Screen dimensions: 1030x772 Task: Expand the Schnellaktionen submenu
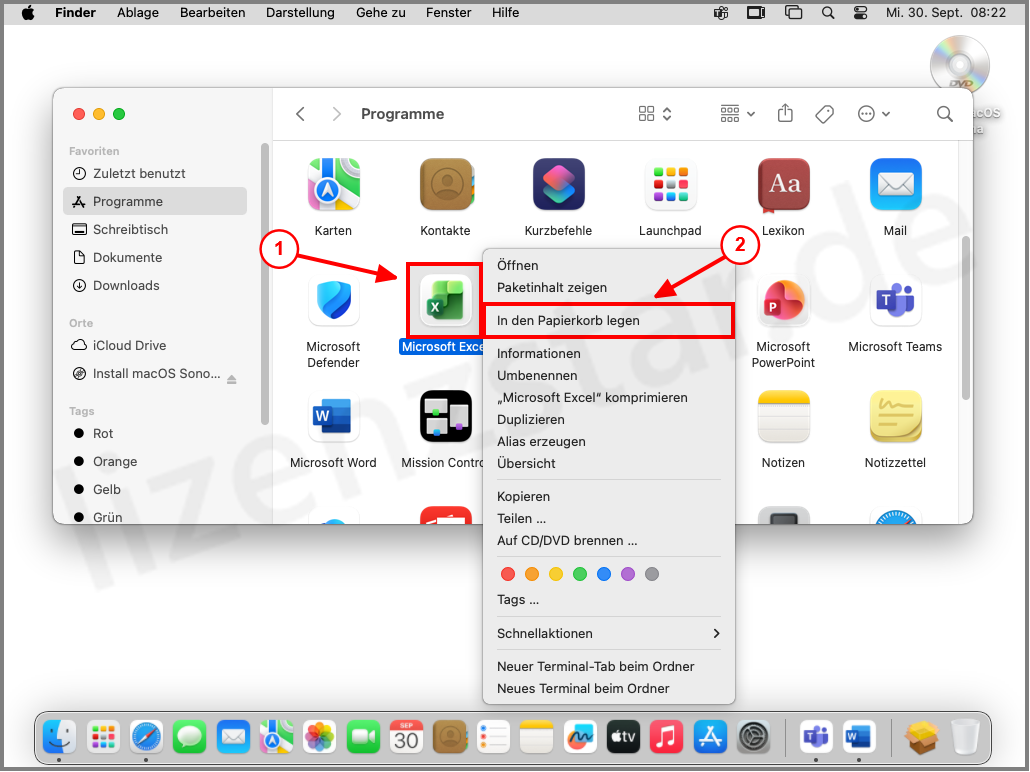[609, 633]
